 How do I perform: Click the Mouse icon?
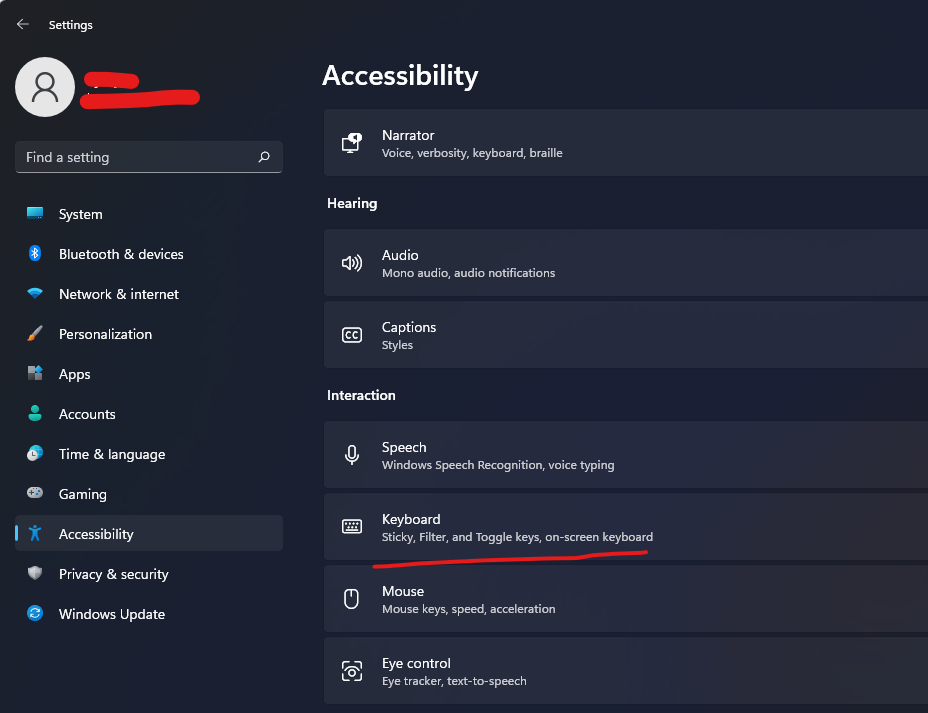point(352,599)
